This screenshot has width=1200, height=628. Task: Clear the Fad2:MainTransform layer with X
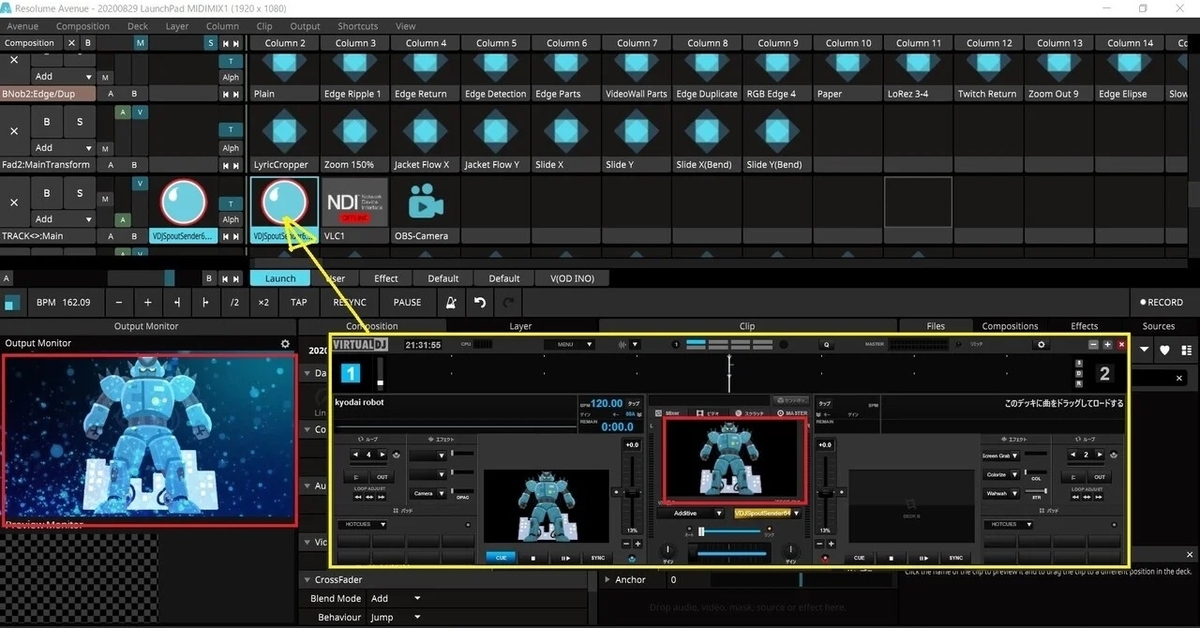(14, 131)
